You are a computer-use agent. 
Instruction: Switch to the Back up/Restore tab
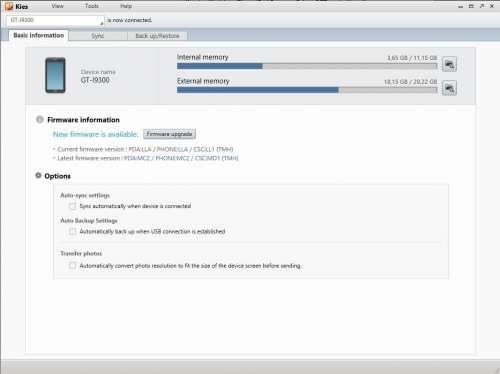click(157, 36)
